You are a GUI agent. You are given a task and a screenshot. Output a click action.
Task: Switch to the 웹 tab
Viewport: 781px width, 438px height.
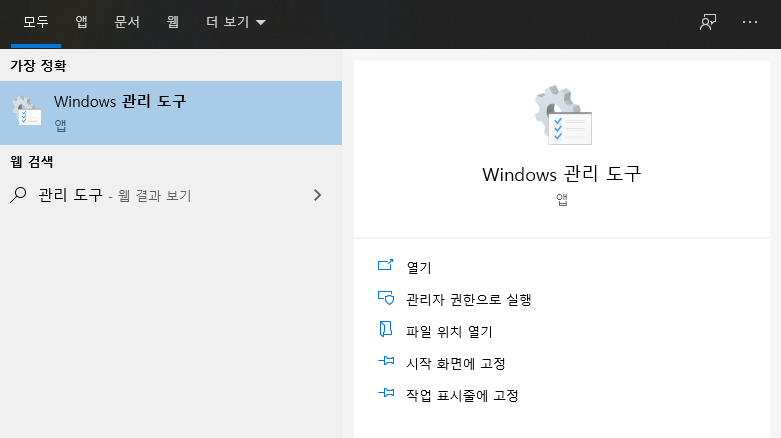pos(172,22)
